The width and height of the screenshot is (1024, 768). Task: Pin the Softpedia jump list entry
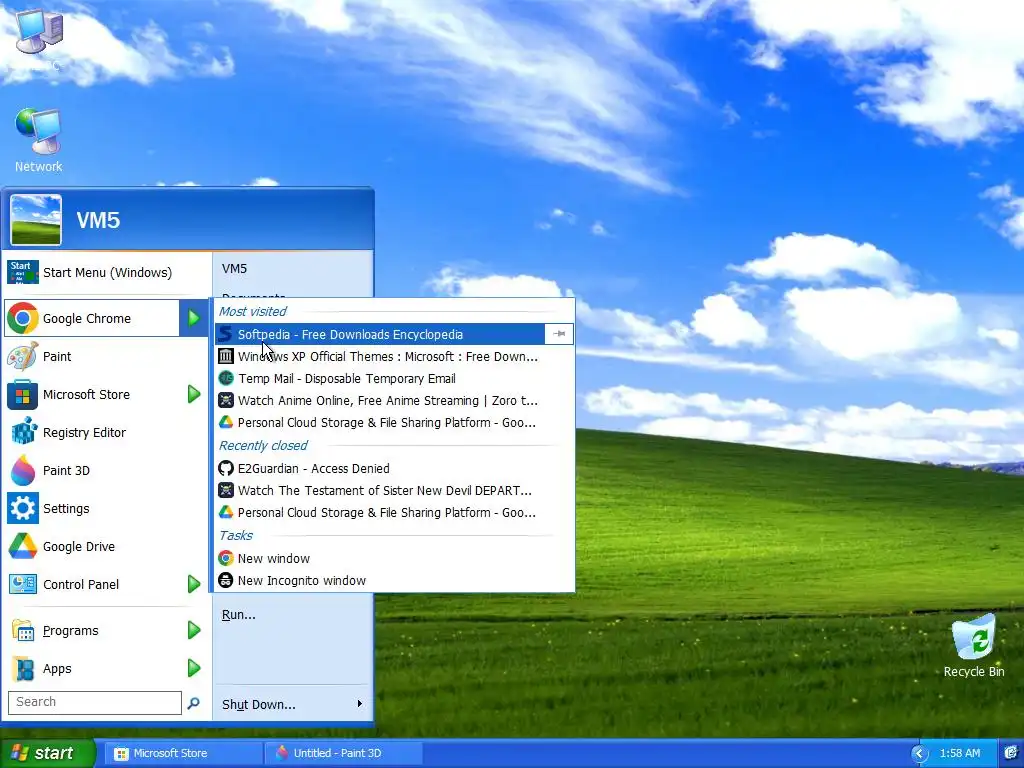[x=559, y=334]
